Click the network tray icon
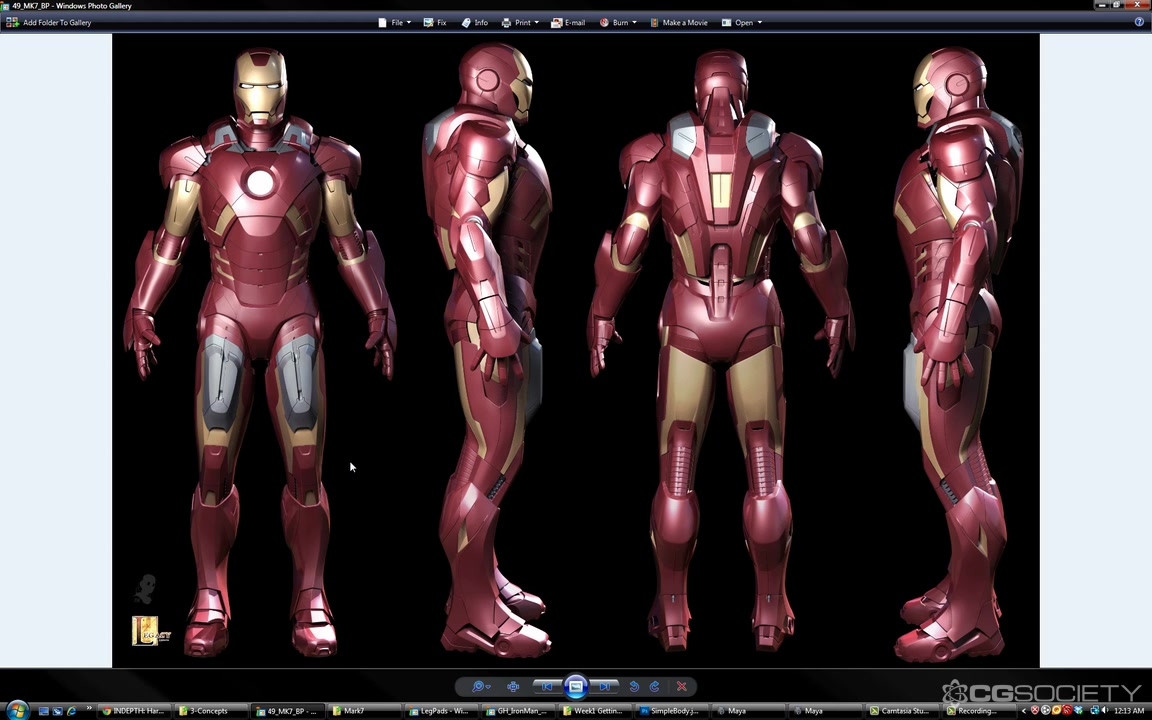1152x720 pixels. pyautogui.click(x=1095, y=710)
